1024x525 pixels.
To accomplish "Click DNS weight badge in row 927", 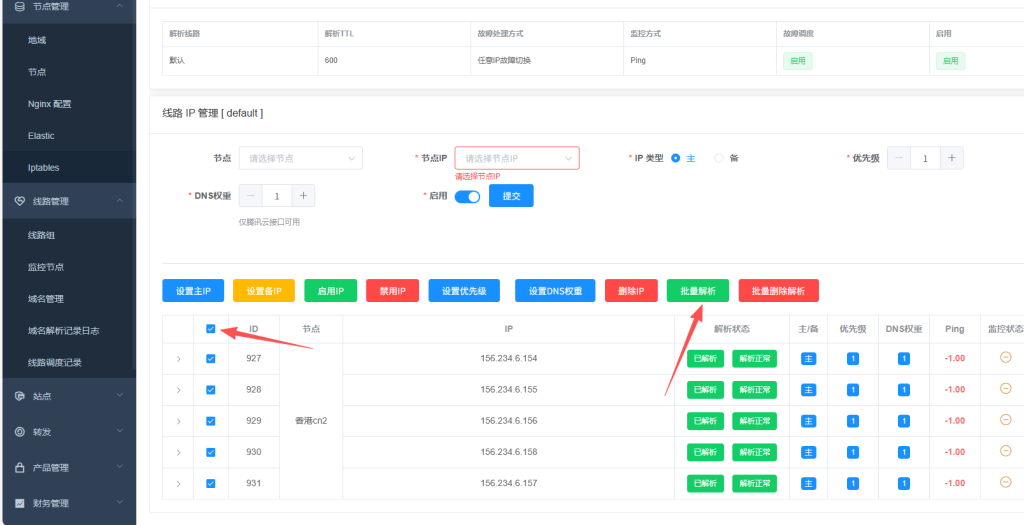I will pyautogui.click(x=904, y=358).
